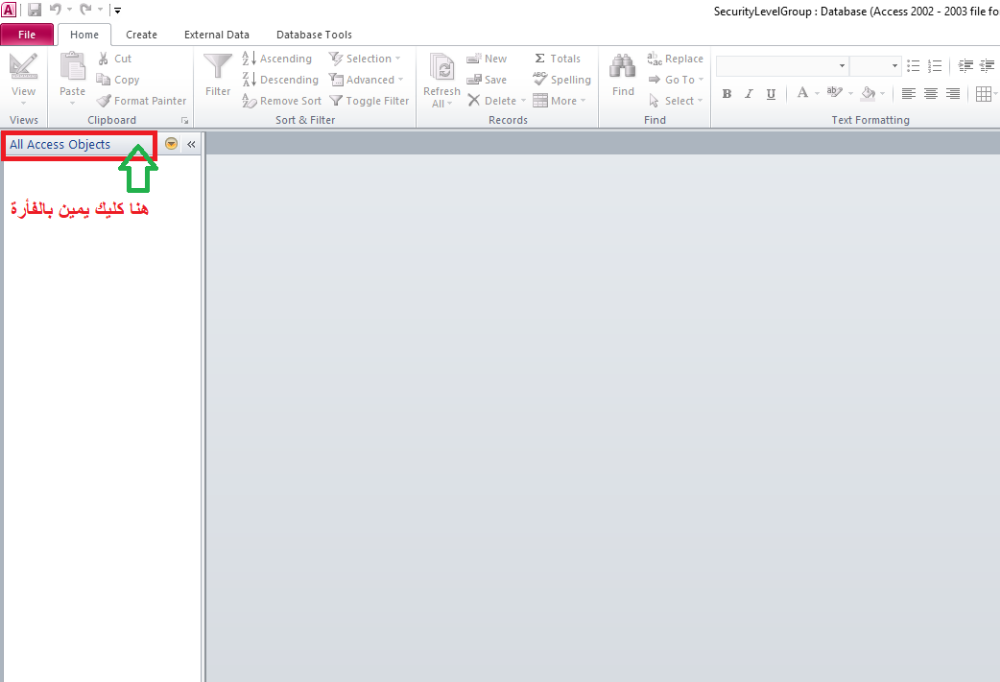This screenshot has width=1000, height=682.
Task: Click the Replace button
Action: click(675, 59)
